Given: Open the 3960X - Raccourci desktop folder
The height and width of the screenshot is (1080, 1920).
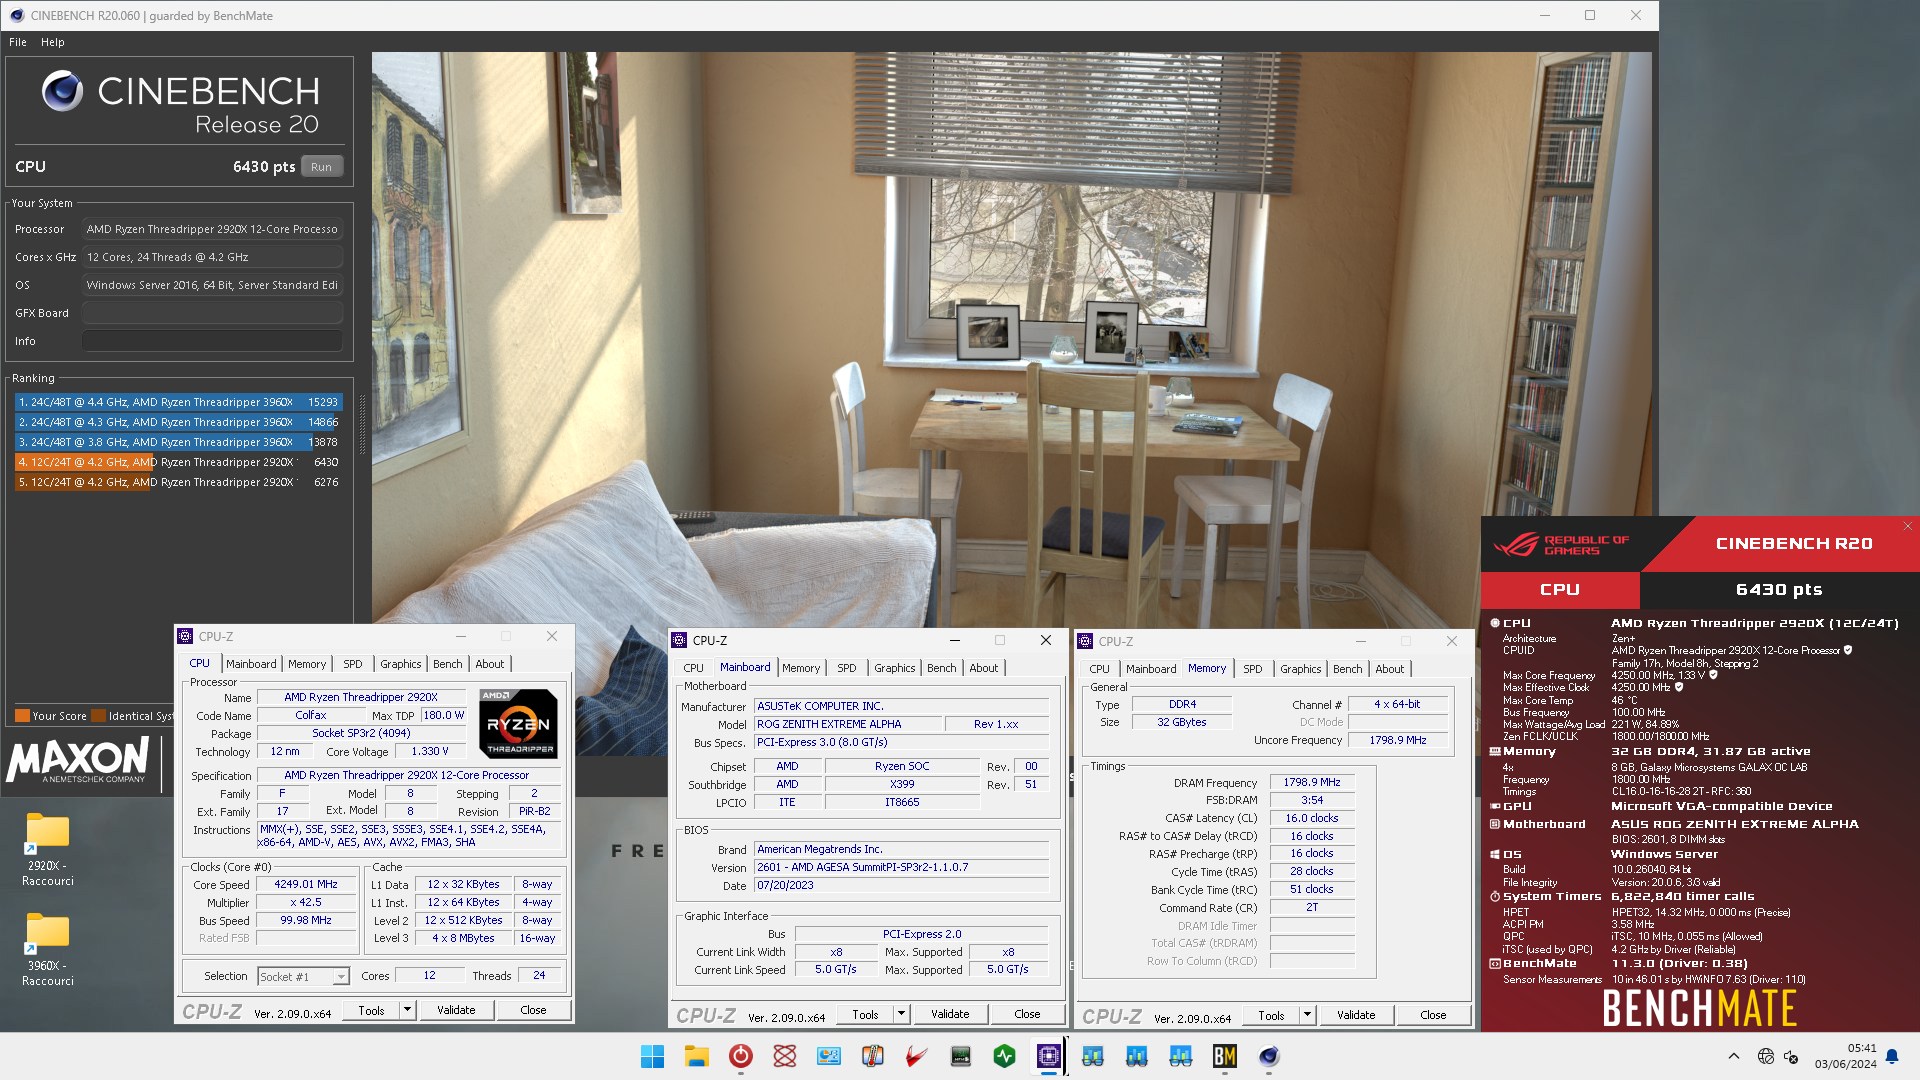Looking at the screenshot, I should (47, 949).
